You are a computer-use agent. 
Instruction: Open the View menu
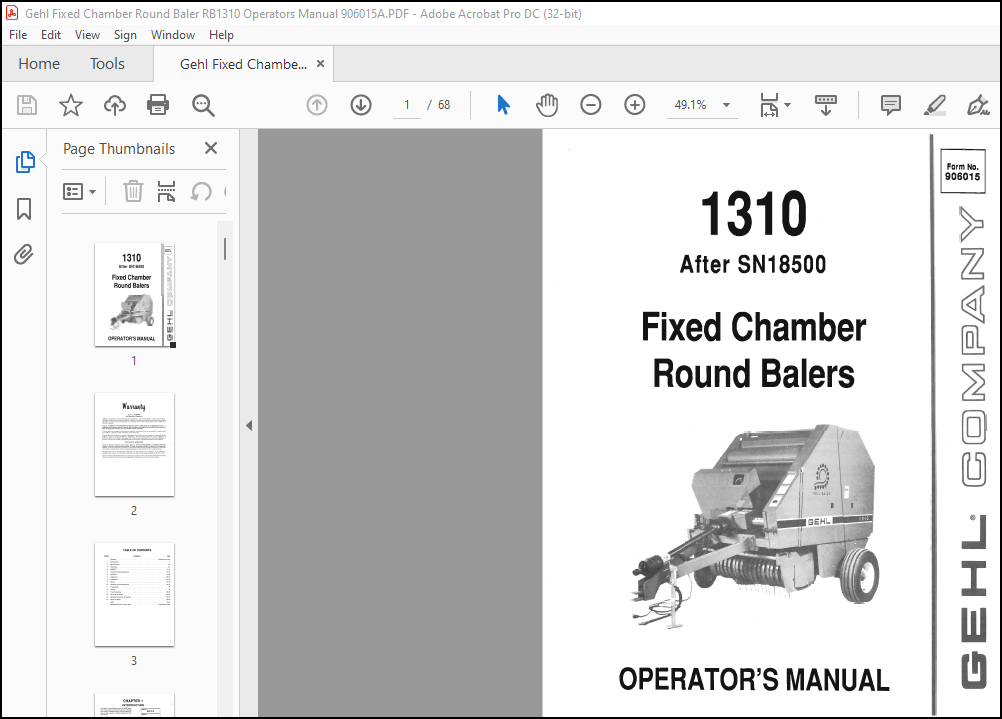point(87,35)
